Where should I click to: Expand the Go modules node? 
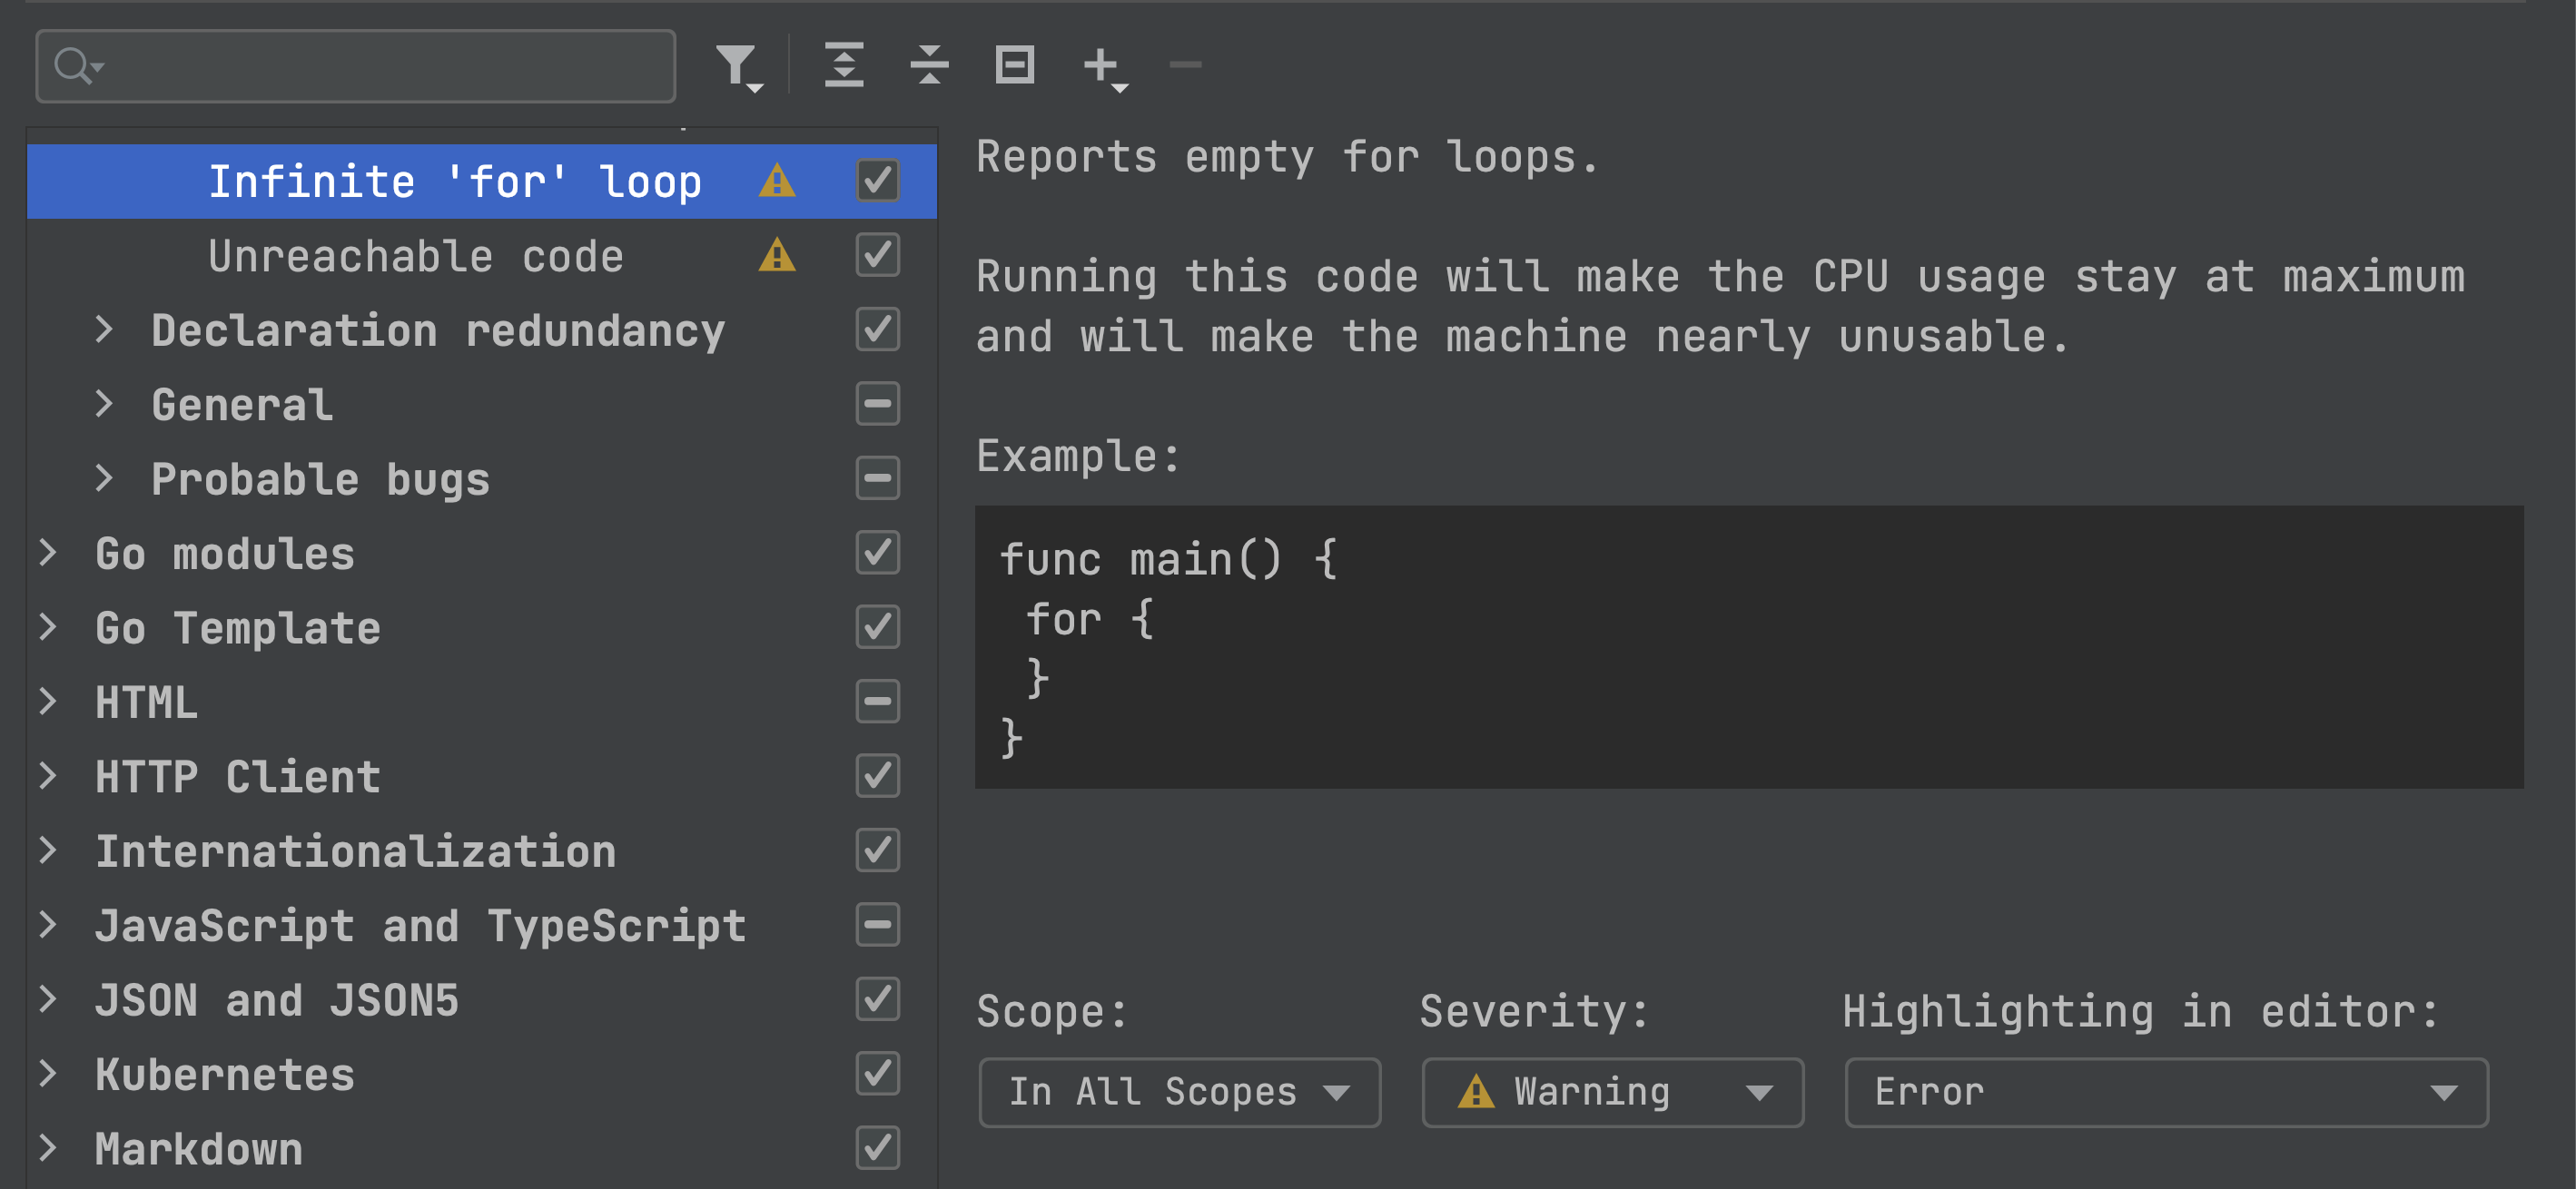48,553
